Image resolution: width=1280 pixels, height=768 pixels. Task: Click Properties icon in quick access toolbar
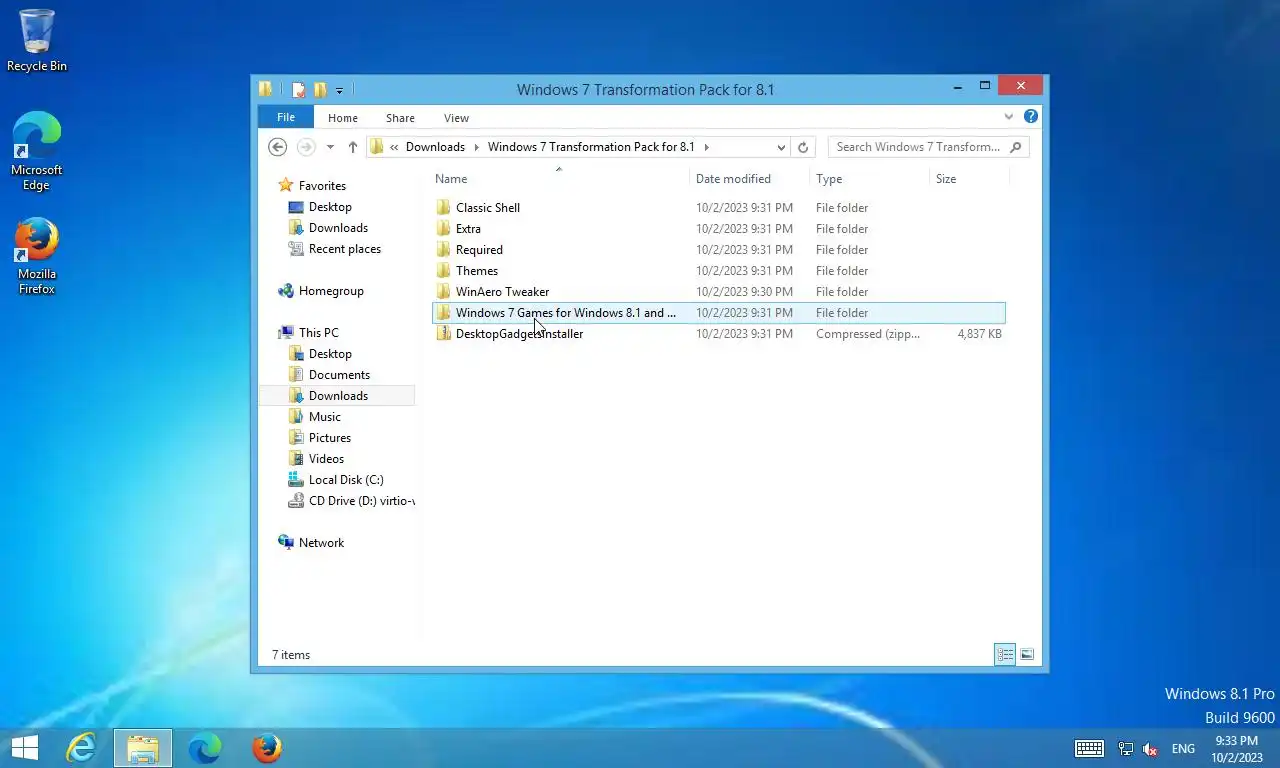pyautogui.click(x=298, y=90)
